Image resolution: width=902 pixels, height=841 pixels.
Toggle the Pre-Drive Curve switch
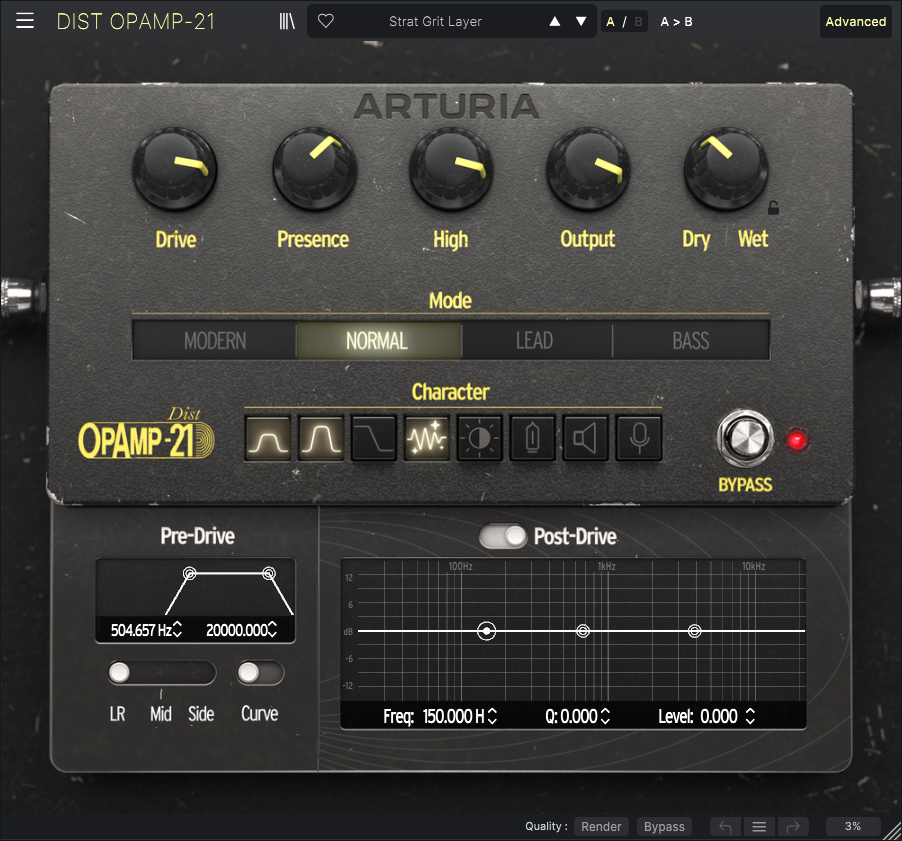260,673
